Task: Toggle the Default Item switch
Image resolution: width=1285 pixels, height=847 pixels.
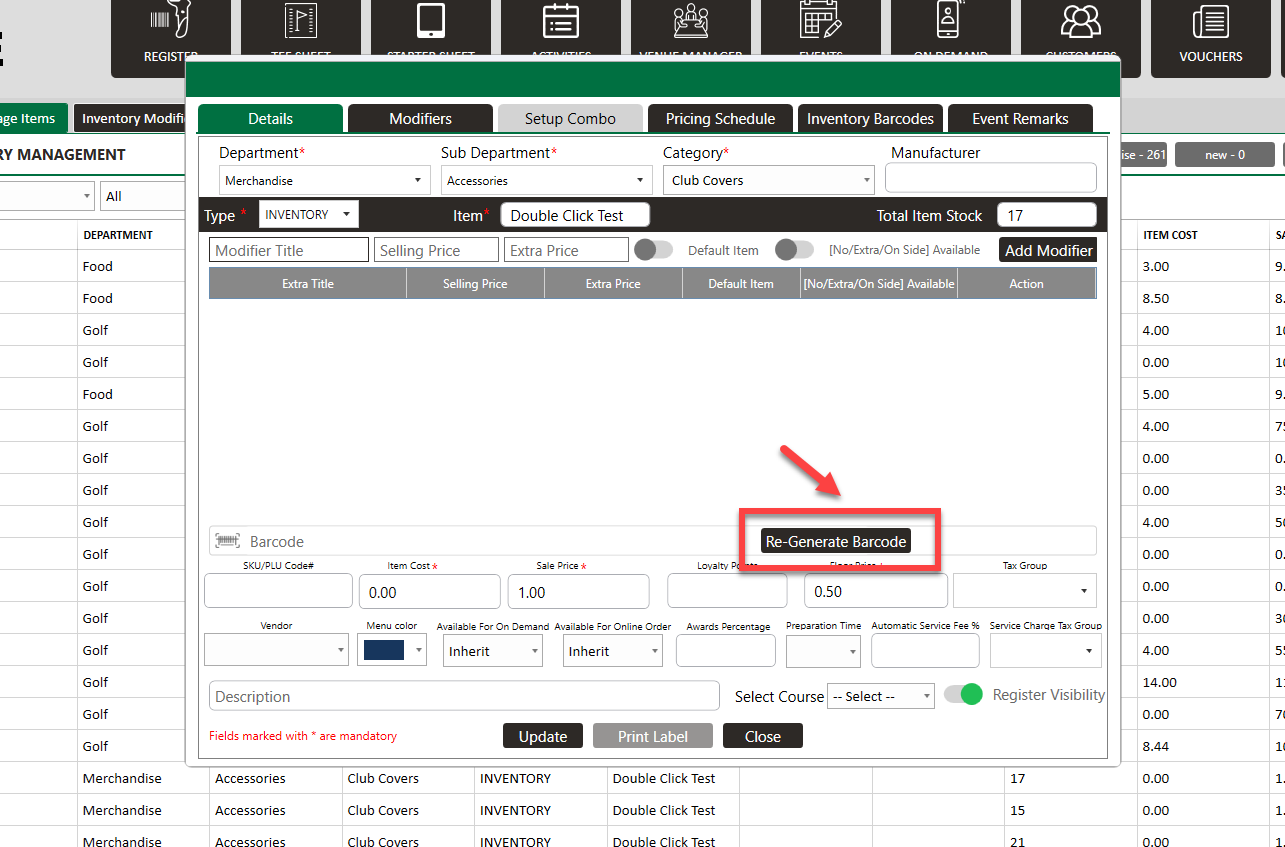Action: [x=654, y=250]
